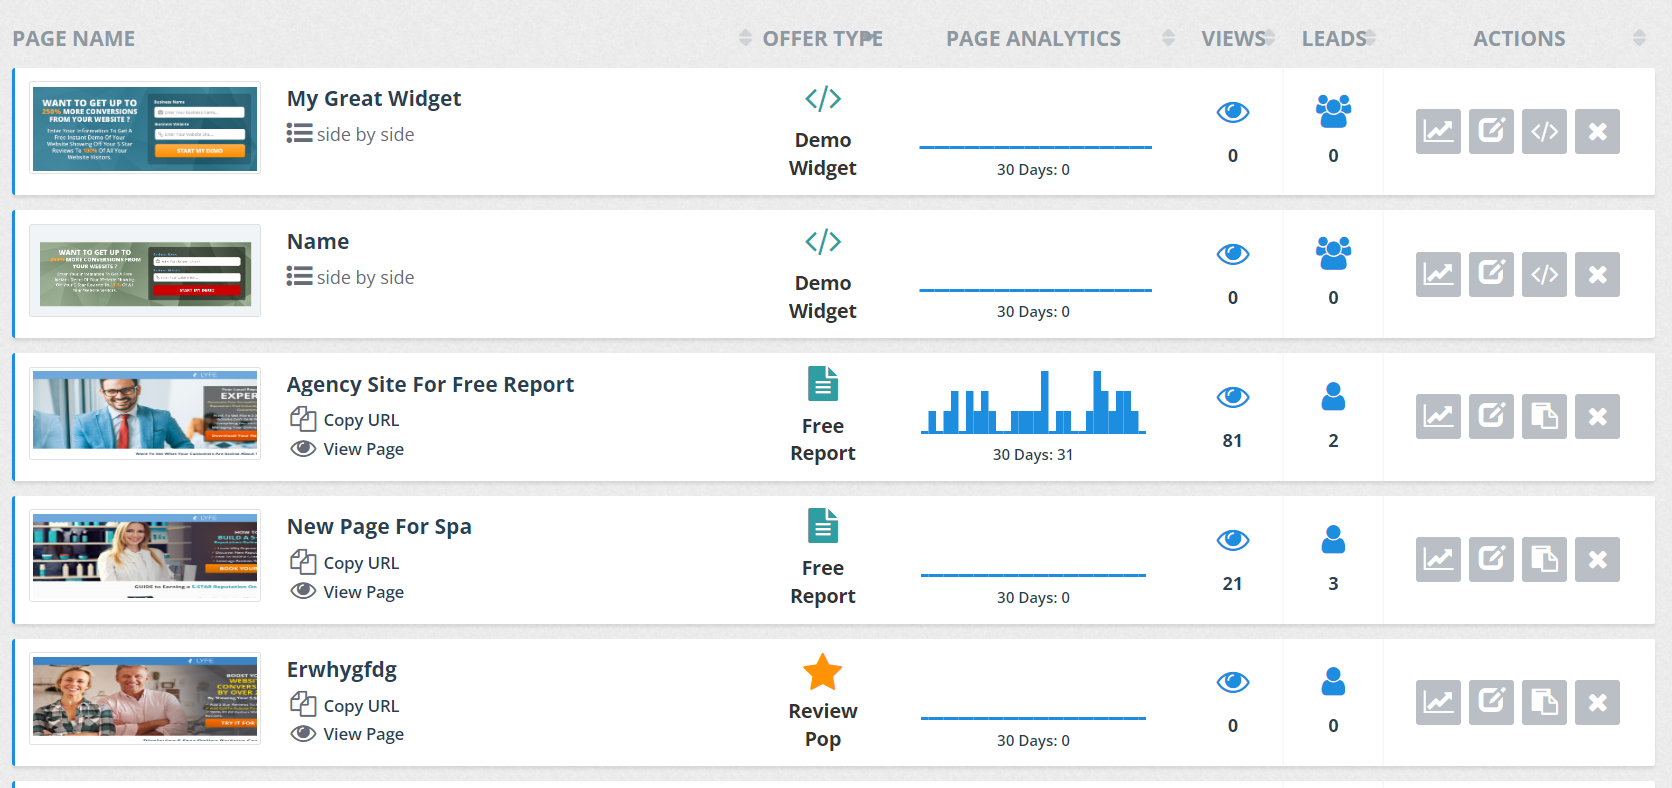Copy URL for Agency Site For Free Report
Image resolution: width=1672 pixels, height=788 pixels.
click(x=360, y=420)
